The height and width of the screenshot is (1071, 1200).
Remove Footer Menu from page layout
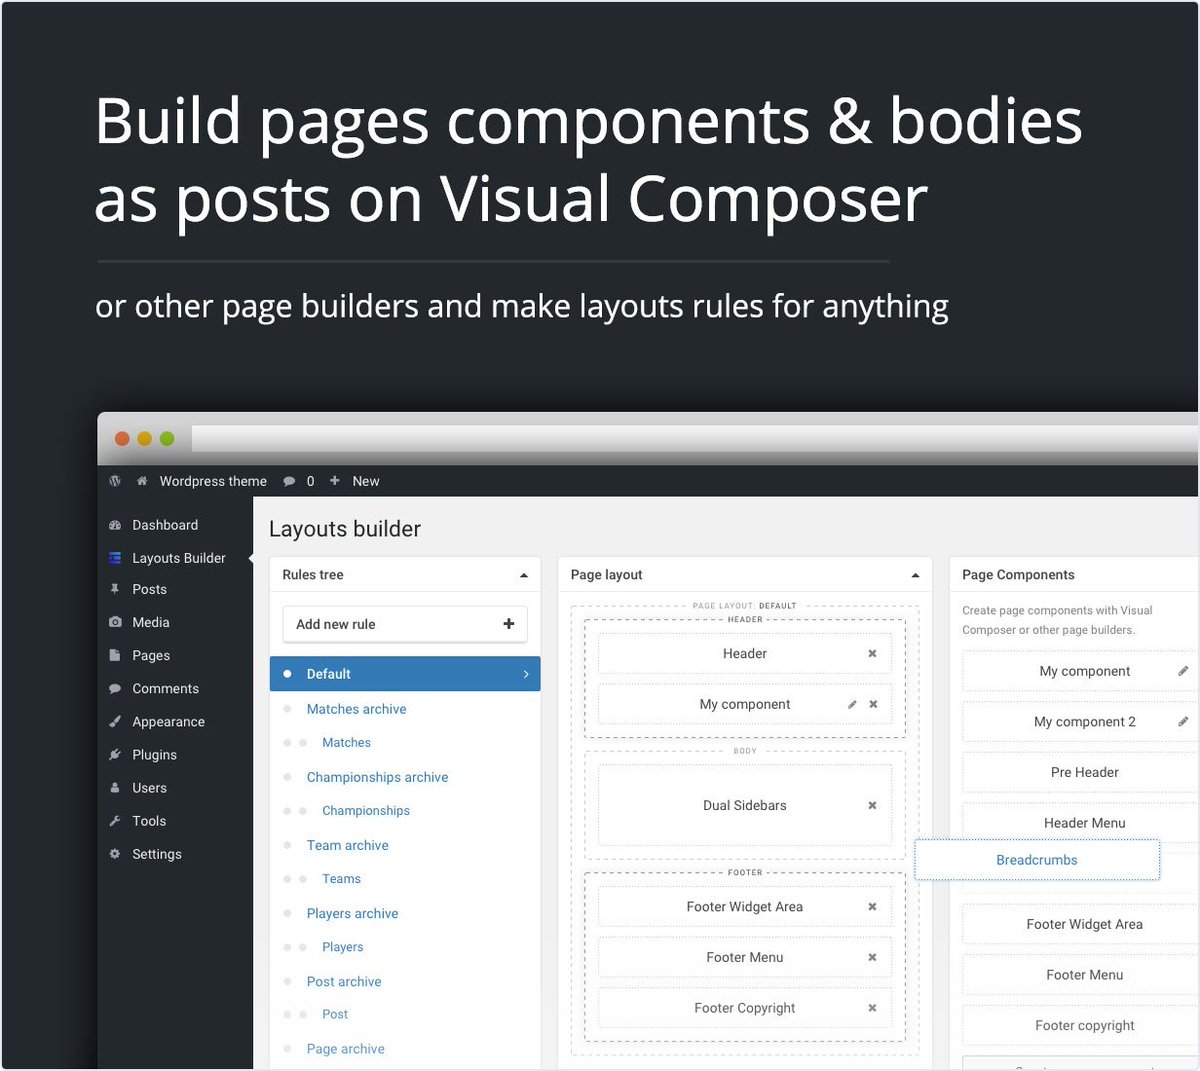click(872, 958)
